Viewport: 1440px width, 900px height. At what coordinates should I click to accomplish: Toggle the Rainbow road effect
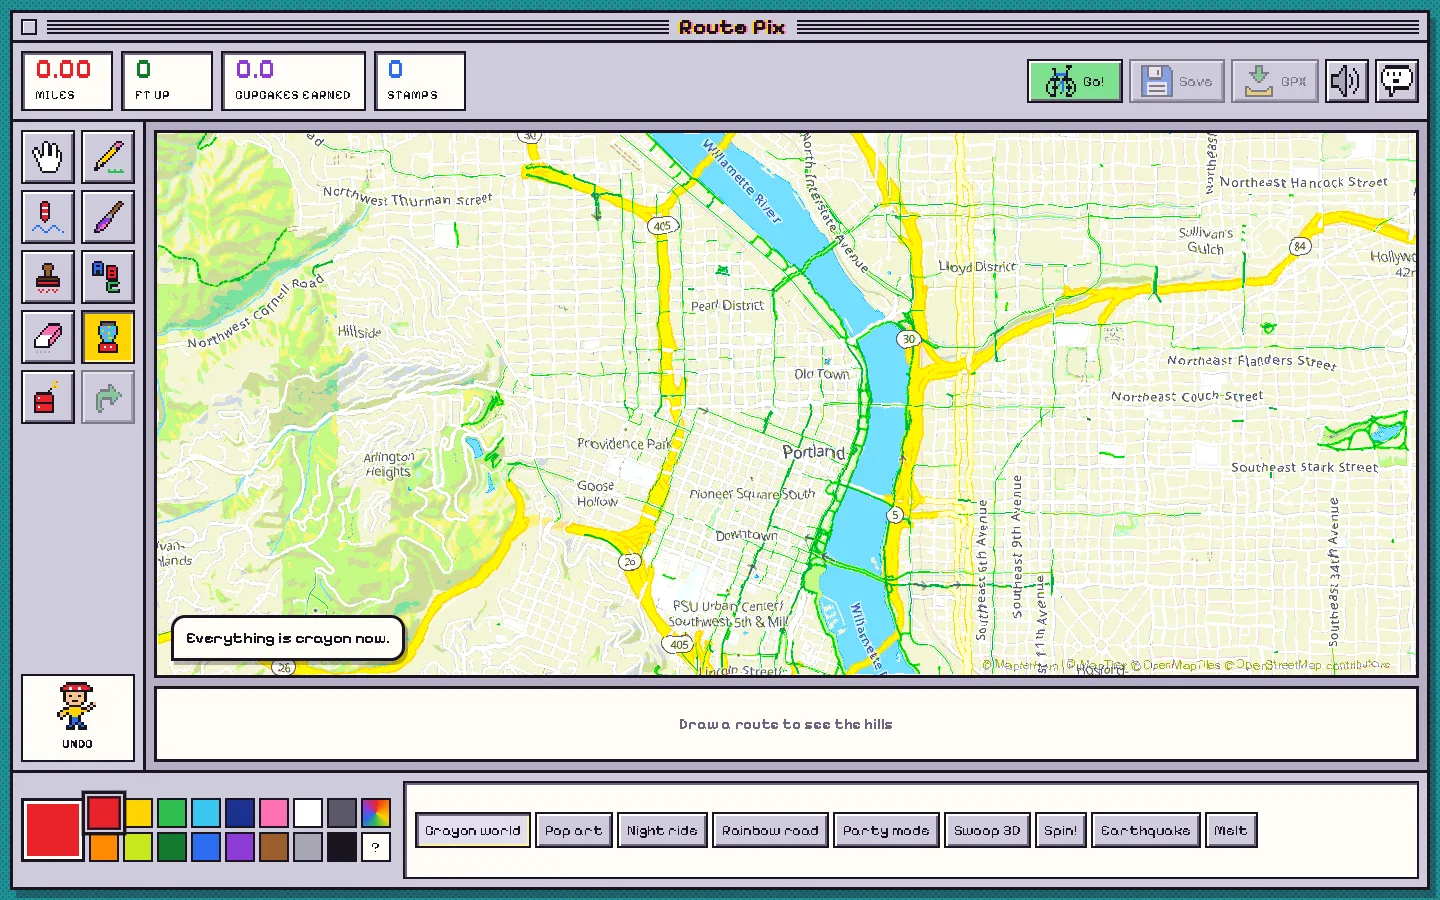770,830
